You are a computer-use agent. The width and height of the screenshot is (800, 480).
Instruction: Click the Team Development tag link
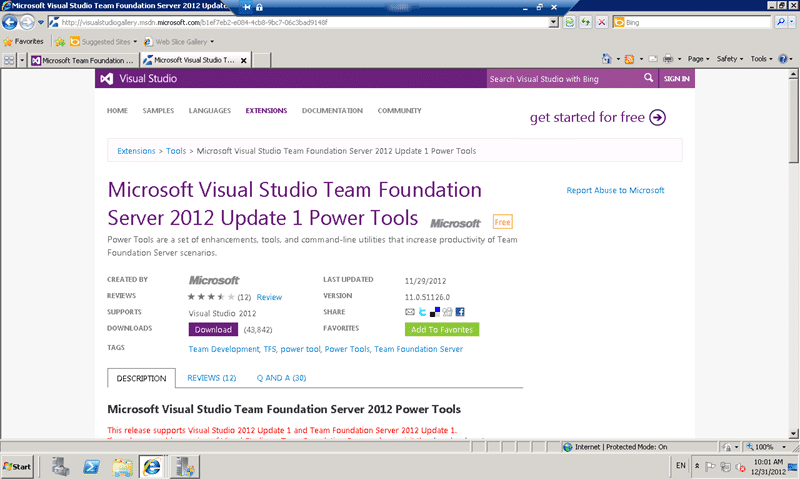coord(224,349)
